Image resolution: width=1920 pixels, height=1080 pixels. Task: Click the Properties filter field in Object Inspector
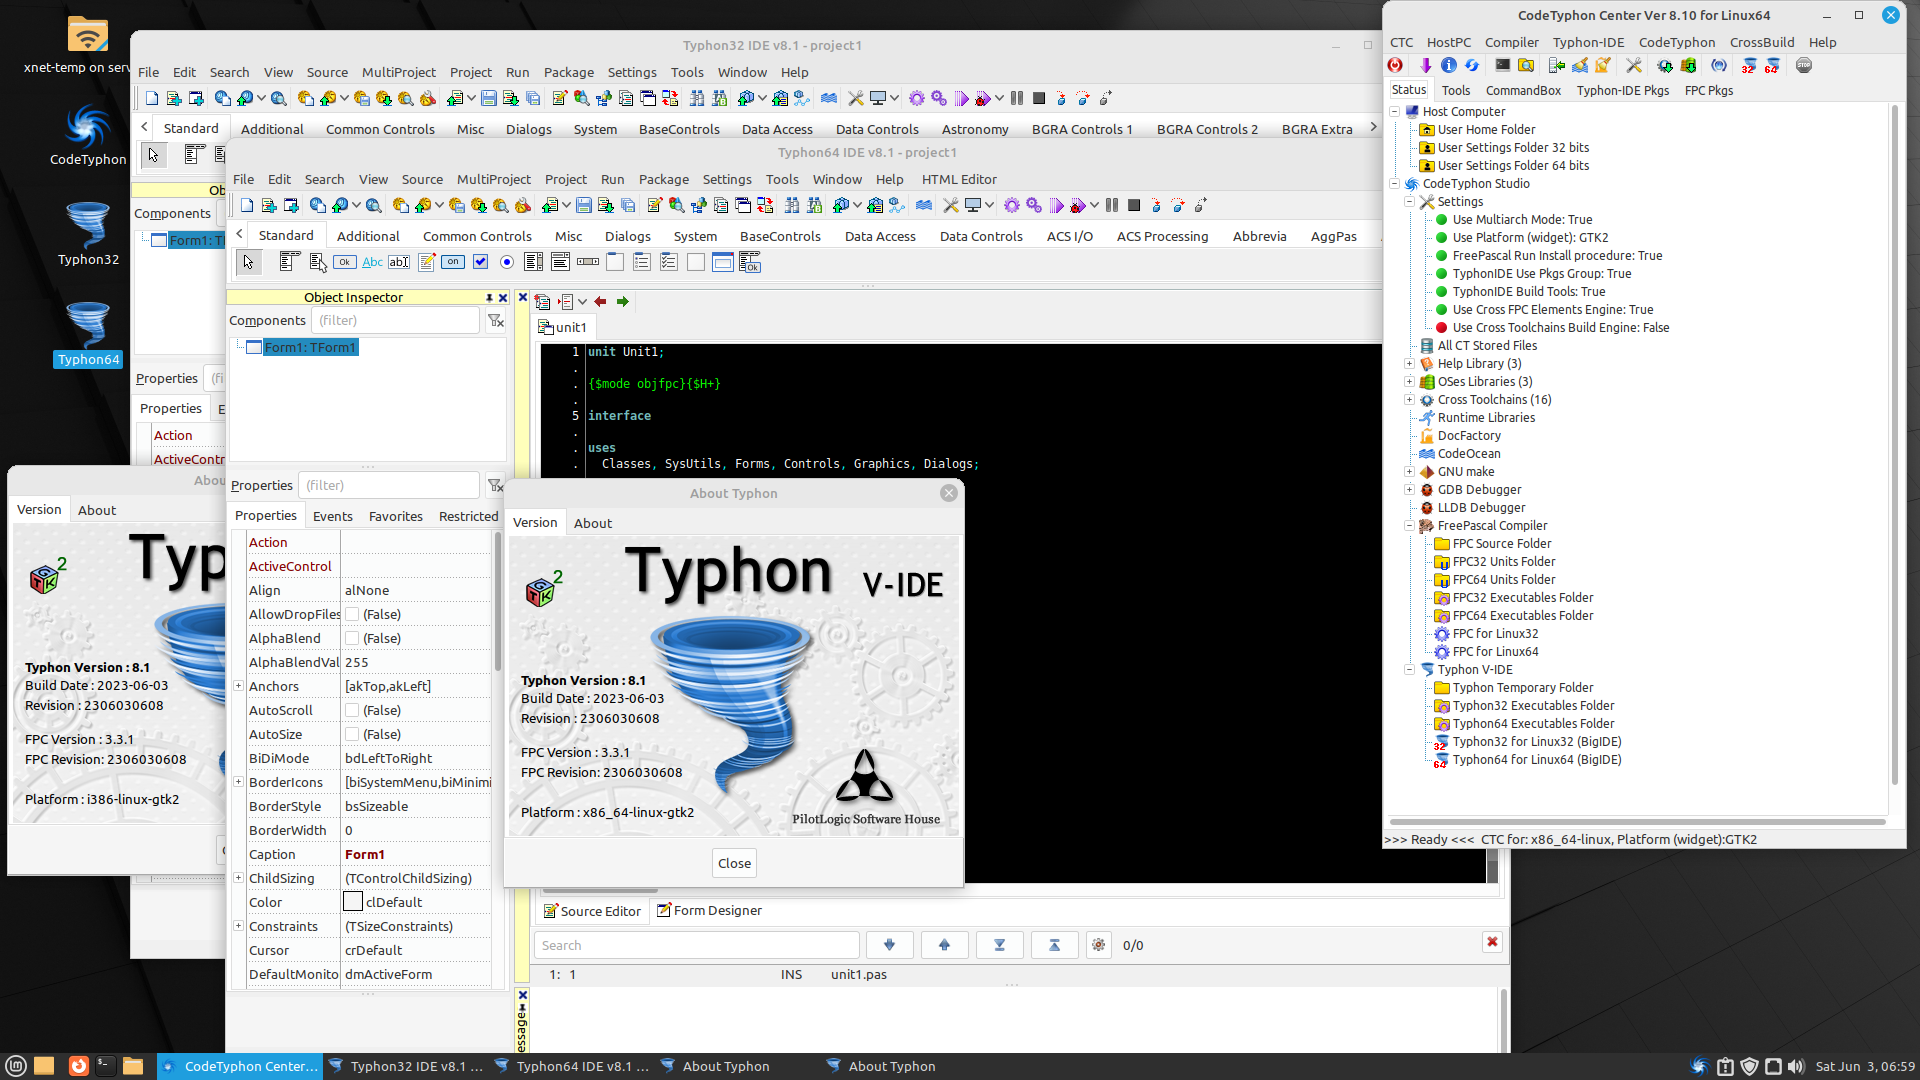(x=390, y=485)
